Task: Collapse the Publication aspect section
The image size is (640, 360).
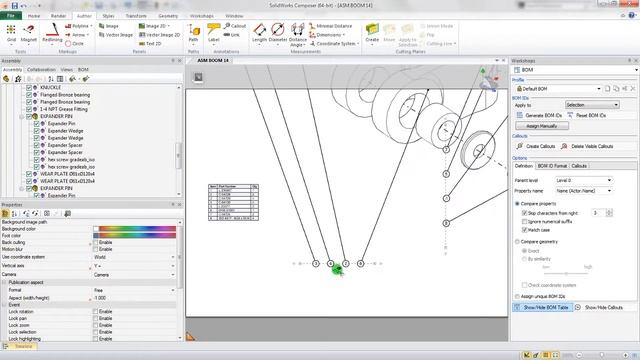Action: 4,282
